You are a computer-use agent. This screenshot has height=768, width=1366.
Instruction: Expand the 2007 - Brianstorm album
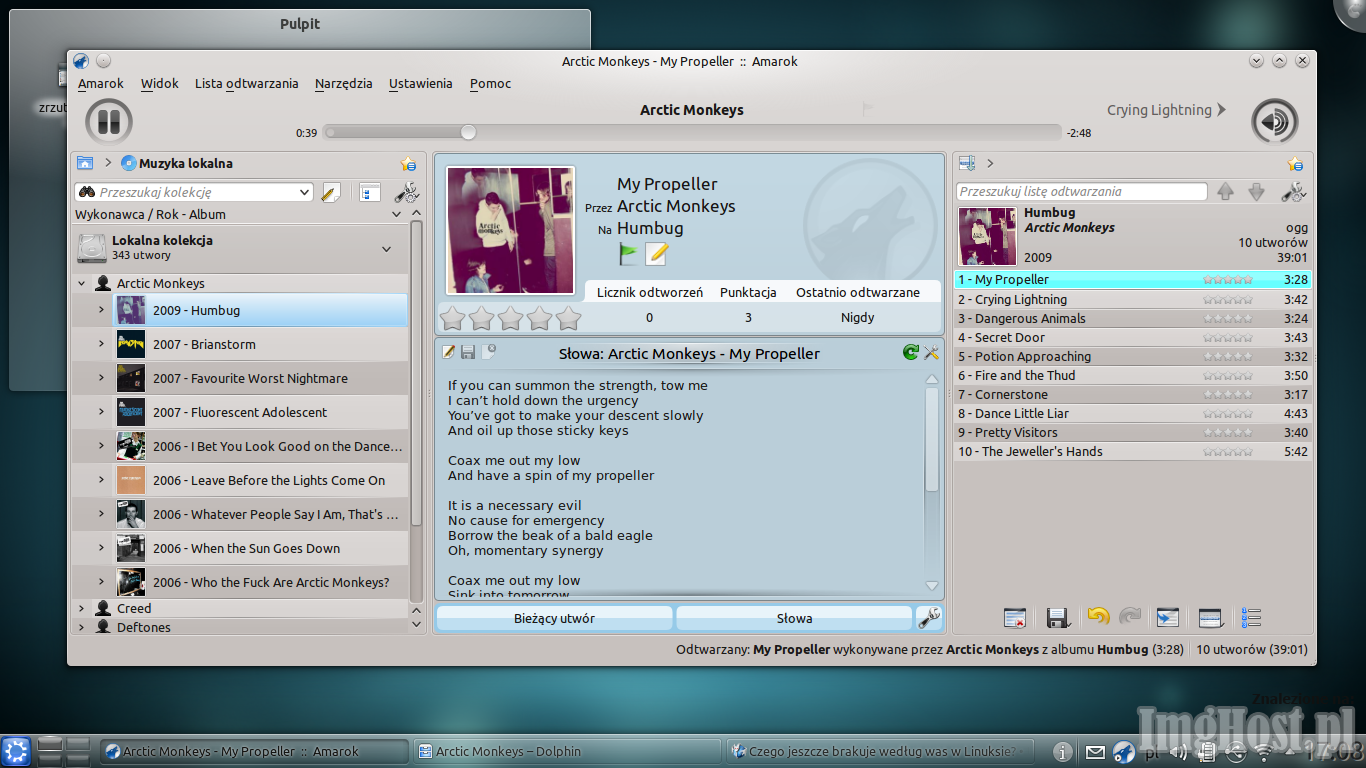(x=101, y=344)
